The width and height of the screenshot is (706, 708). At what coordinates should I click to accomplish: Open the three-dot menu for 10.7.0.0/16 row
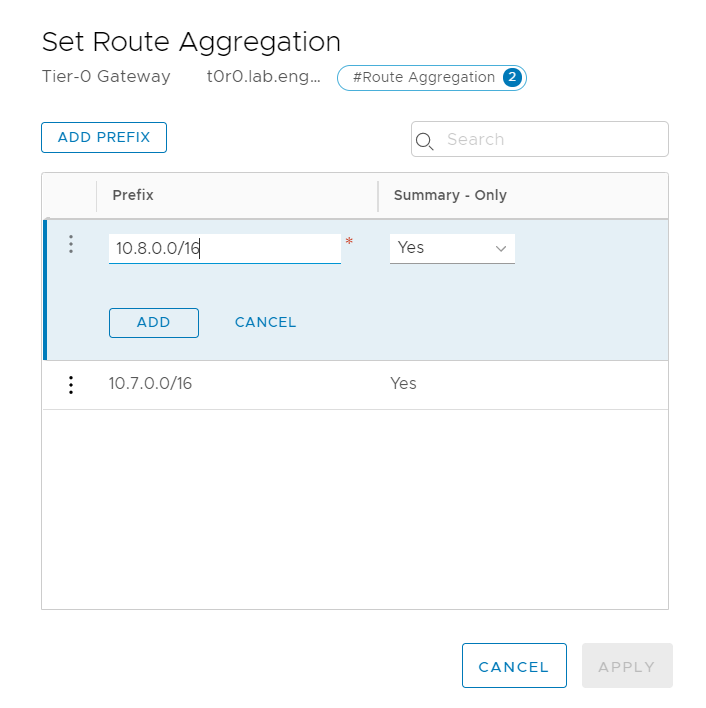pos(71,385)
